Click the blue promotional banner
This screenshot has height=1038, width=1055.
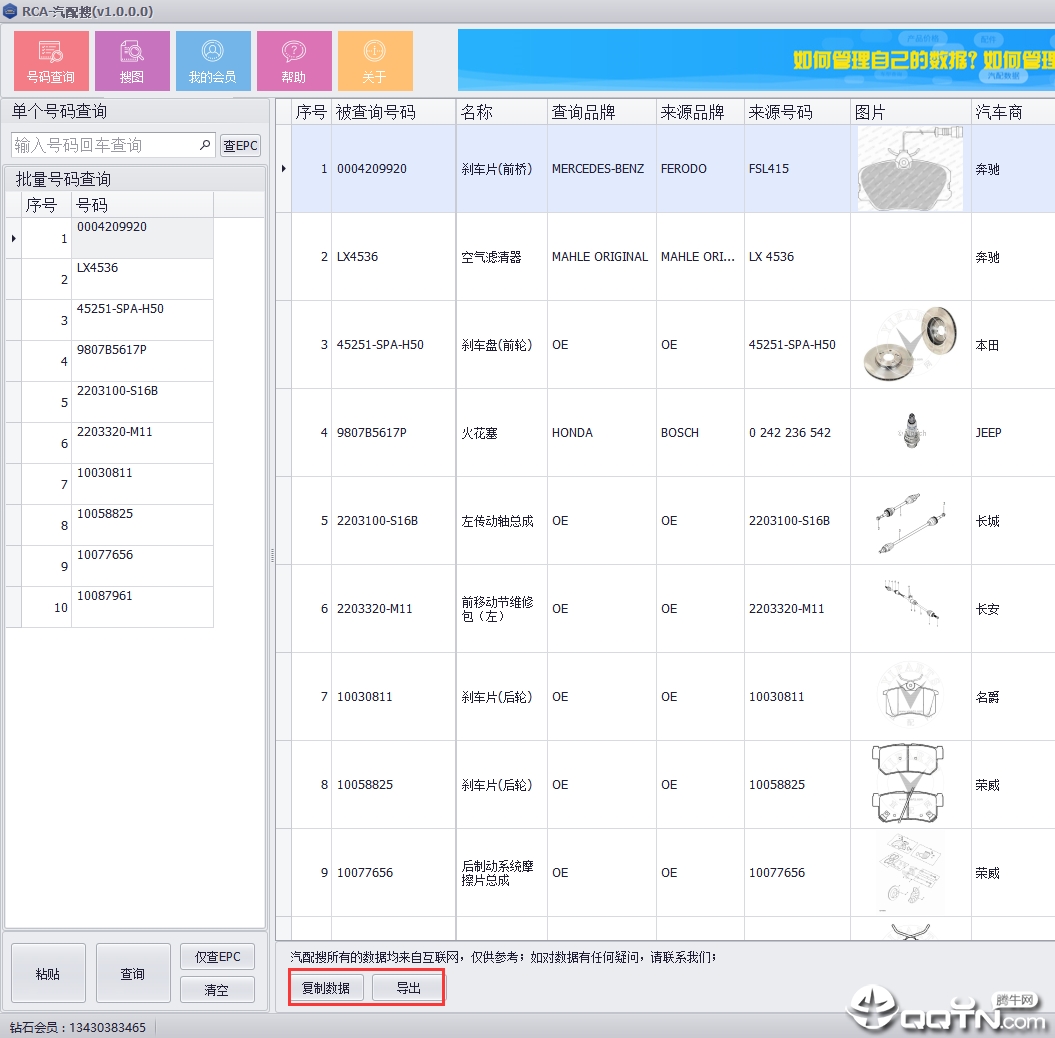point(756,60)
